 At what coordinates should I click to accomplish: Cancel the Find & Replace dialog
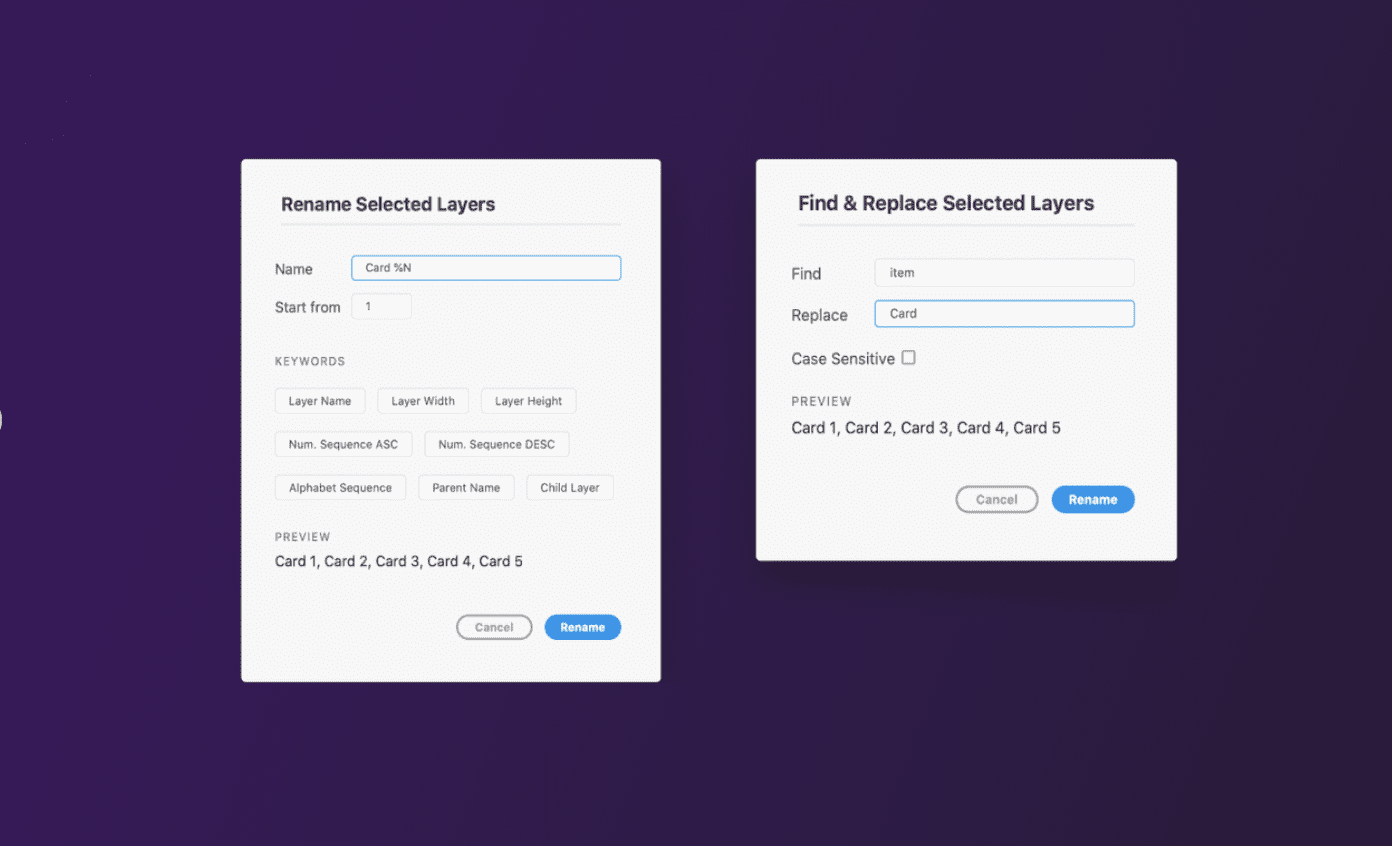click(x=997, y=499)
